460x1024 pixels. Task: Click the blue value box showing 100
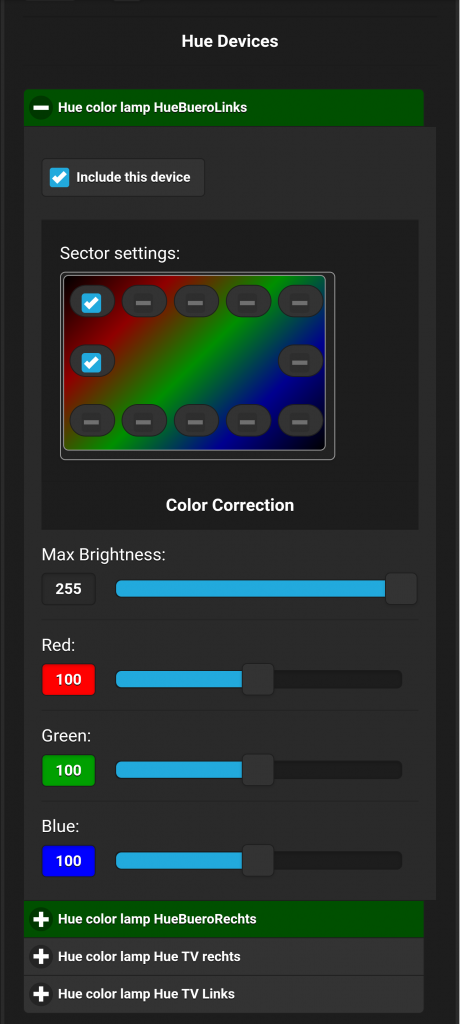pyautogui.click(x=69, y=861)
